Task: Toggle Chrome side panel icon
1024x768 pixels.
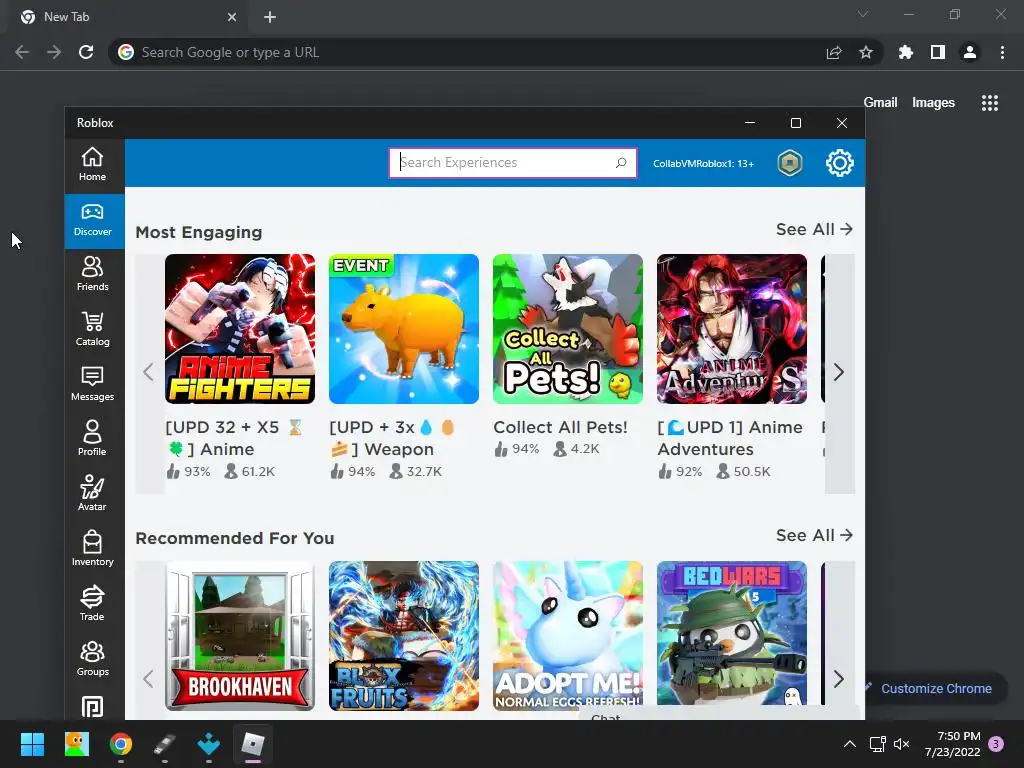Action: 938,52
